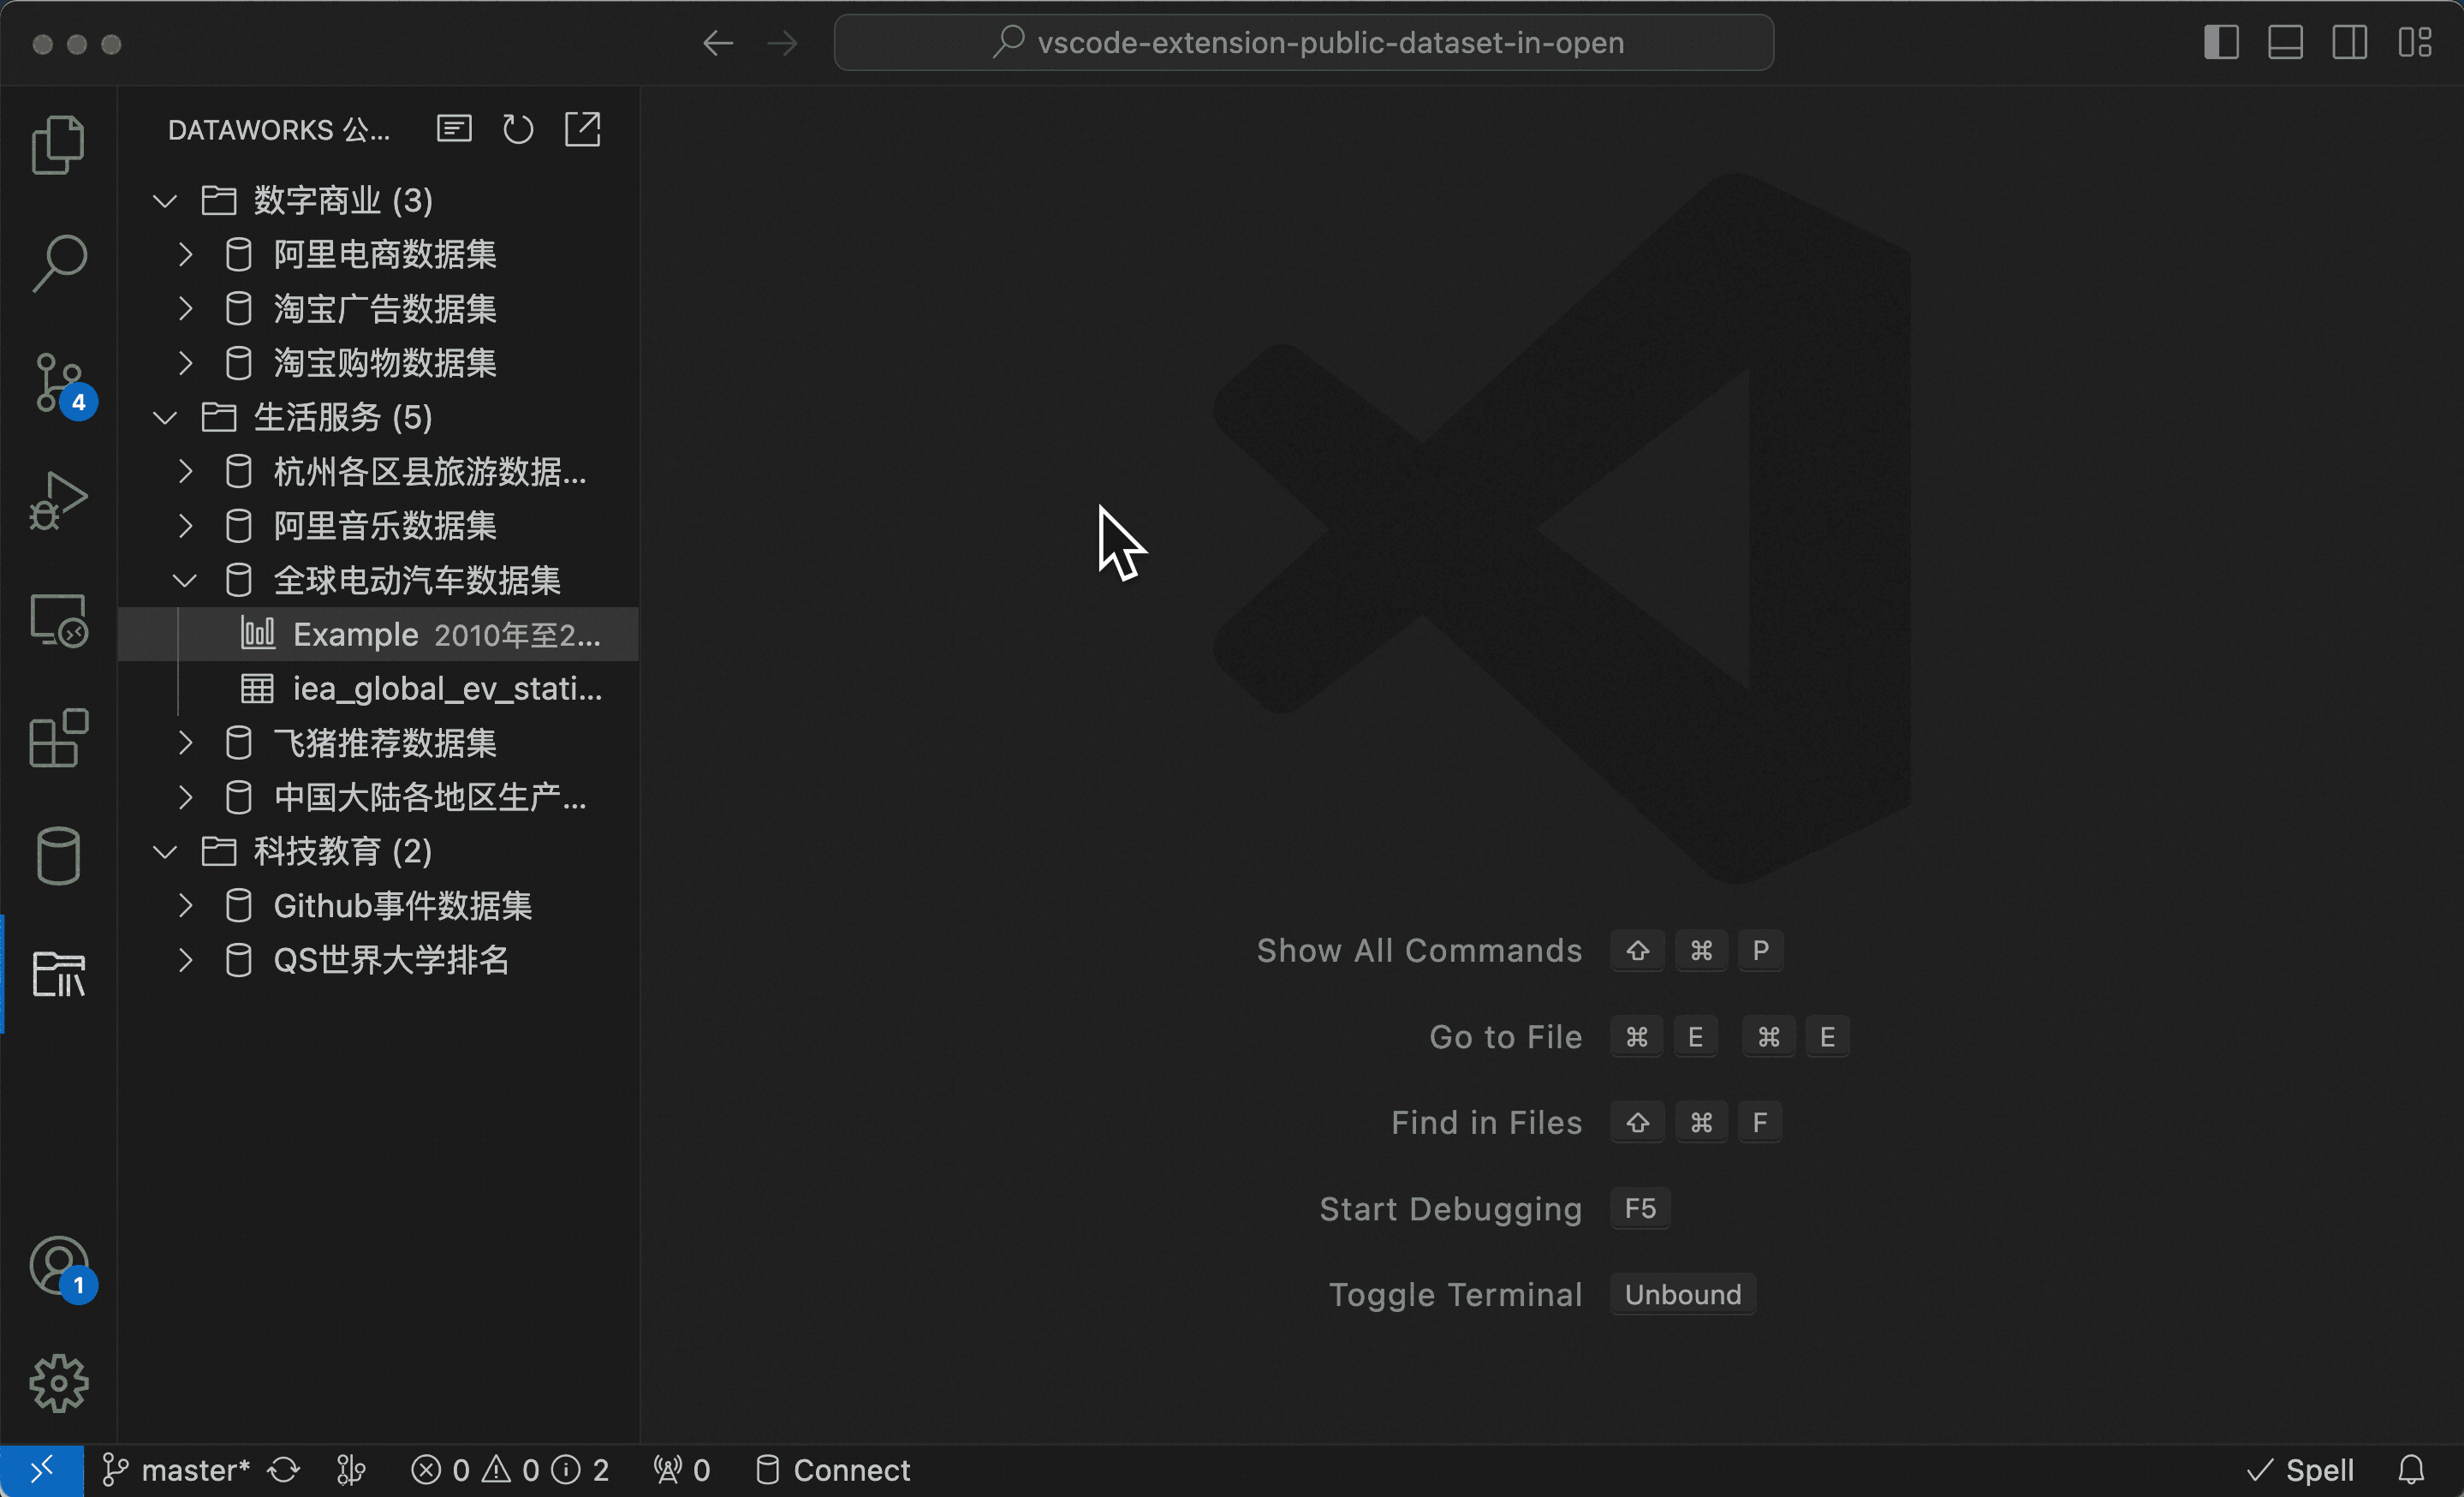Click the command center search field
This screenshot has width=2464, height=1497.
(1304, 43)
